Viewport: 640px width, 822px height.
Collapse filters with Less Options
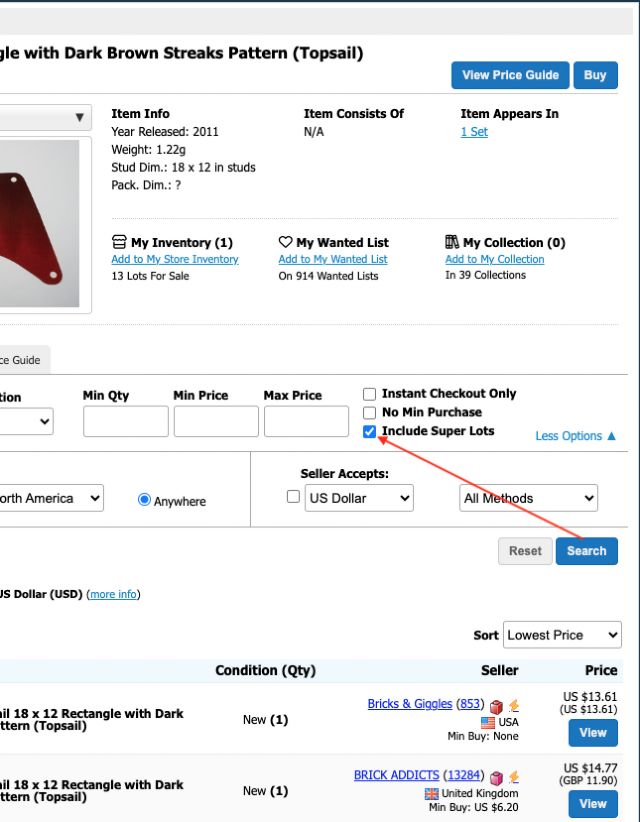575,436
